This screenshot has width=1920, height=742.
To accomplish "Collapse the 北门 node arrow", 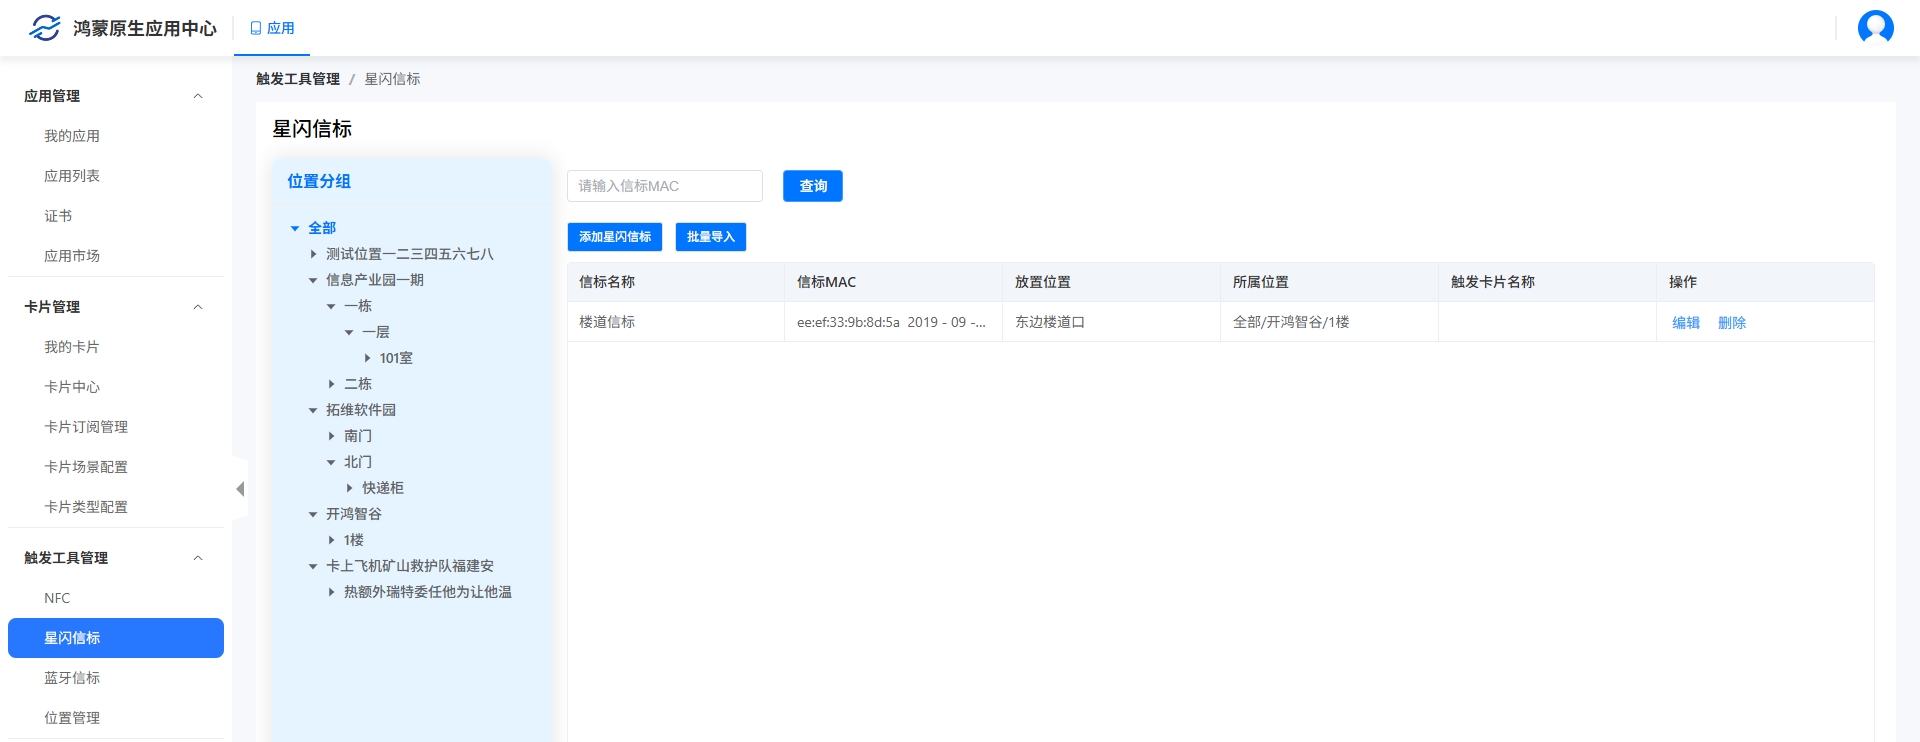I will 331,463.
